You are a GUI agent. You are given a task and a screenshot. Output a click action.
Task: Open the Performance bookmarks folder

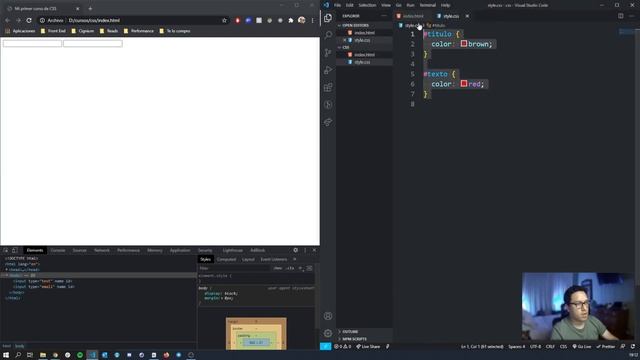139,31
